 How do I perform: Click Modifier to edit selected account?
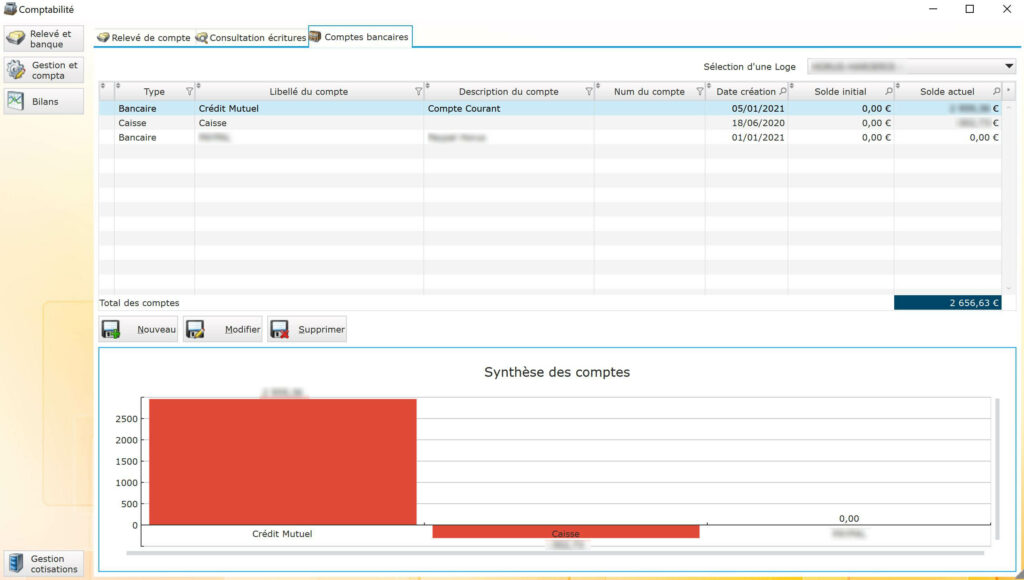click(x=223, y=330)
